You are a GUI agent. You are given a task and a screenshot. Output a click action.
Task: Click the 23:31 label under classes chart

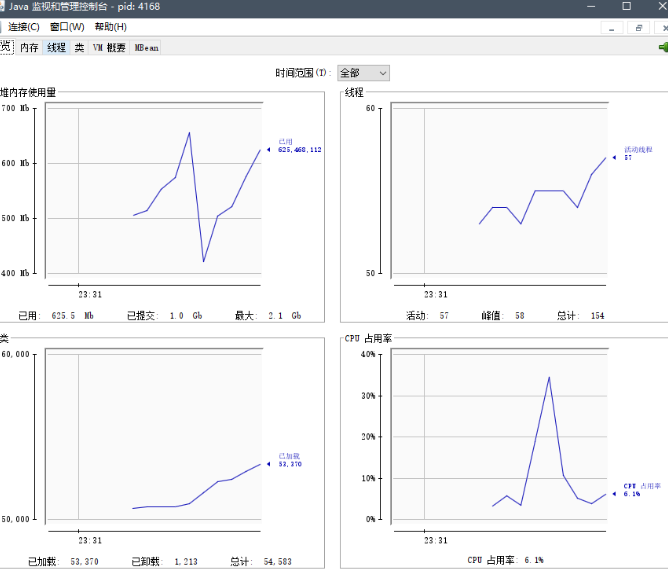tap(90, 541)
